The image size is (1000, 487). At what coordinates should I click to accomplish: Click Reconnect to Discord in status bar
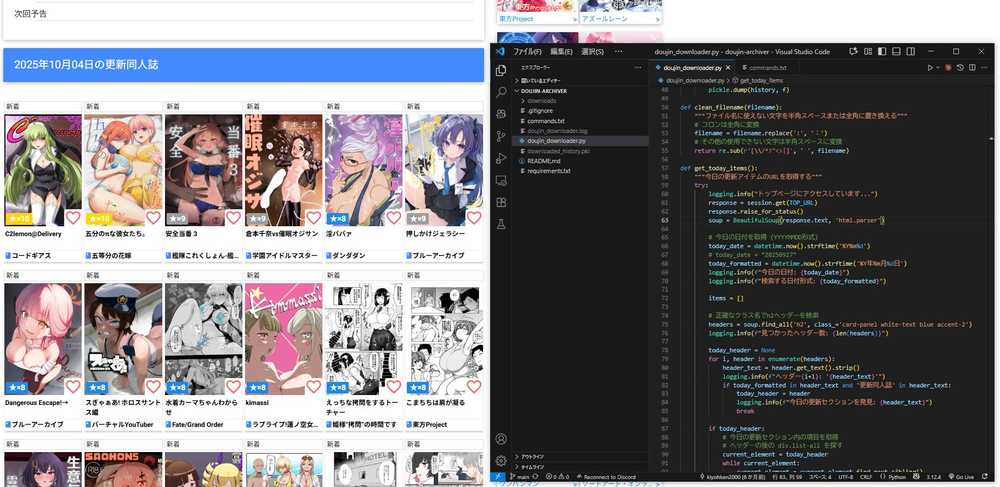click(606, 477)
